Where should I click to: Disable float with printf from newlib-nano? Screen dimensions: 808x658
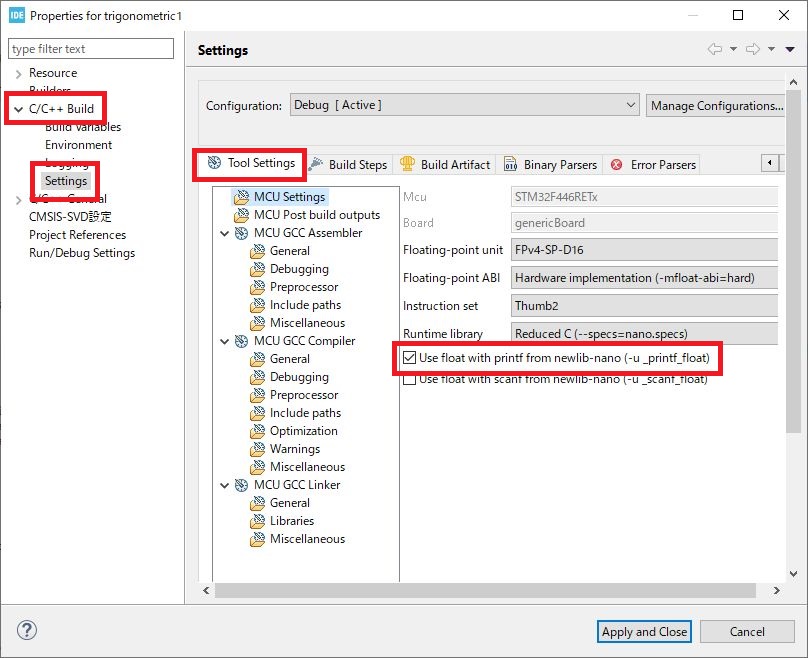[409, 357]
